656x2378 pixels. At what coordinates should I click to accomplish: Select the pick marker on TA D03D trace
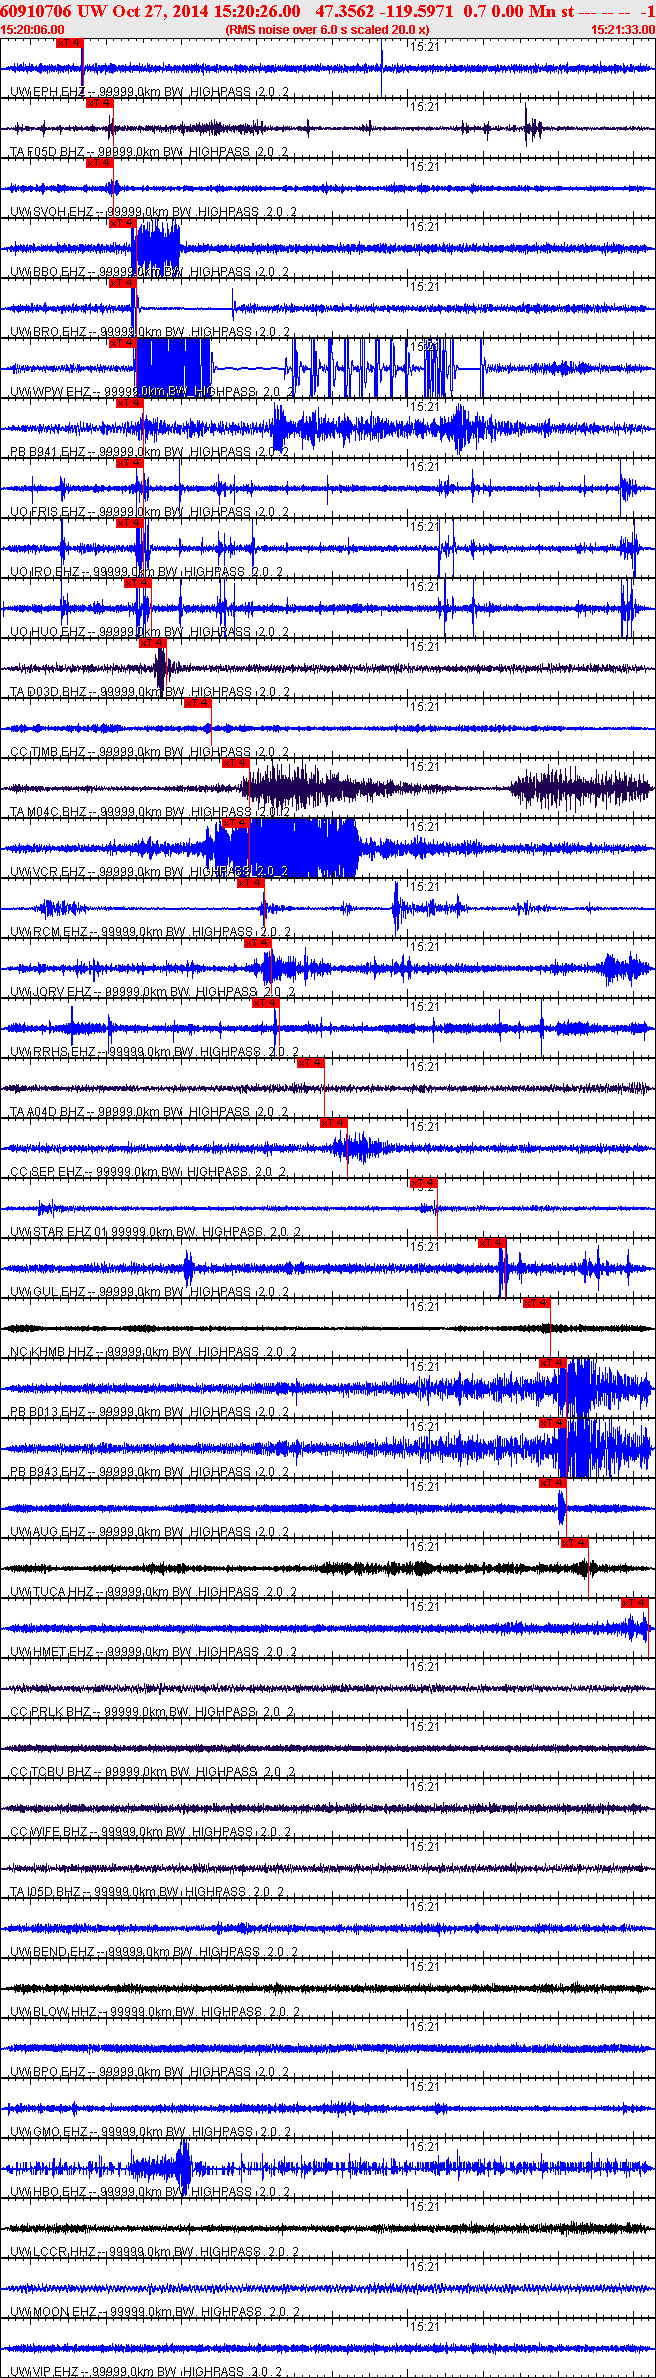click(x=152, y=643)
